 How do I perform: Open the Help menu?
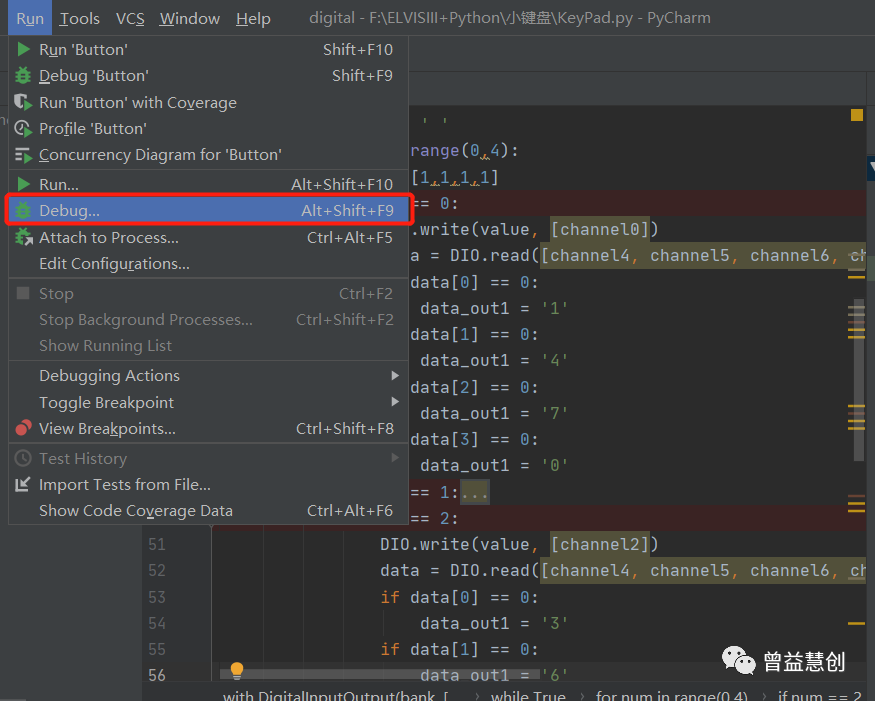pos(253,18)
